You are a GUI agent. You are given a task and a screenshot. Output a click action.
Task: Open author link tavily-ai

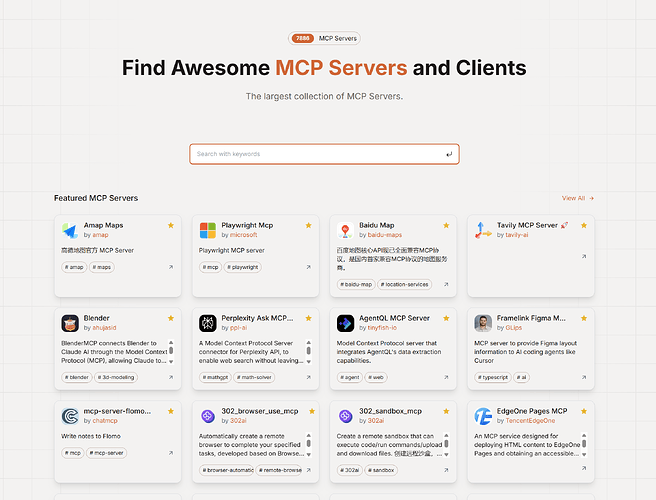click(517, 235)
